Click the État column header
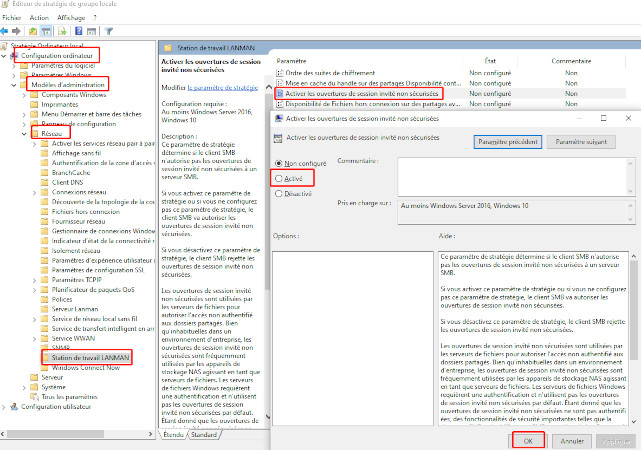The height and width of the screenshot is (450, 641). 490,61
